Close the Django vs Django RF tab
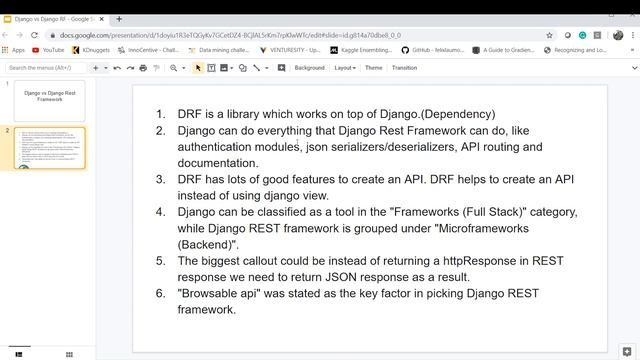 point(102,19)
